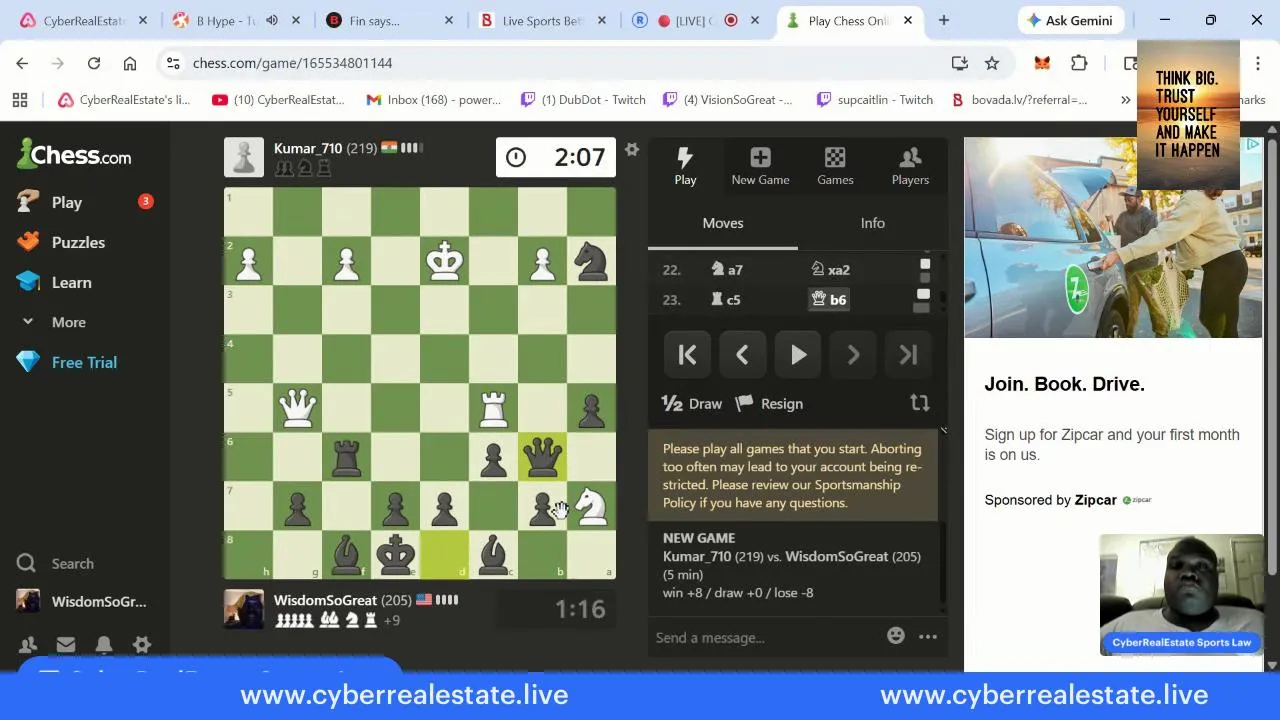The width and height of the screenshot is (1280, 720).
Task: Click the white rook on the board
Action: pos(493,408)
